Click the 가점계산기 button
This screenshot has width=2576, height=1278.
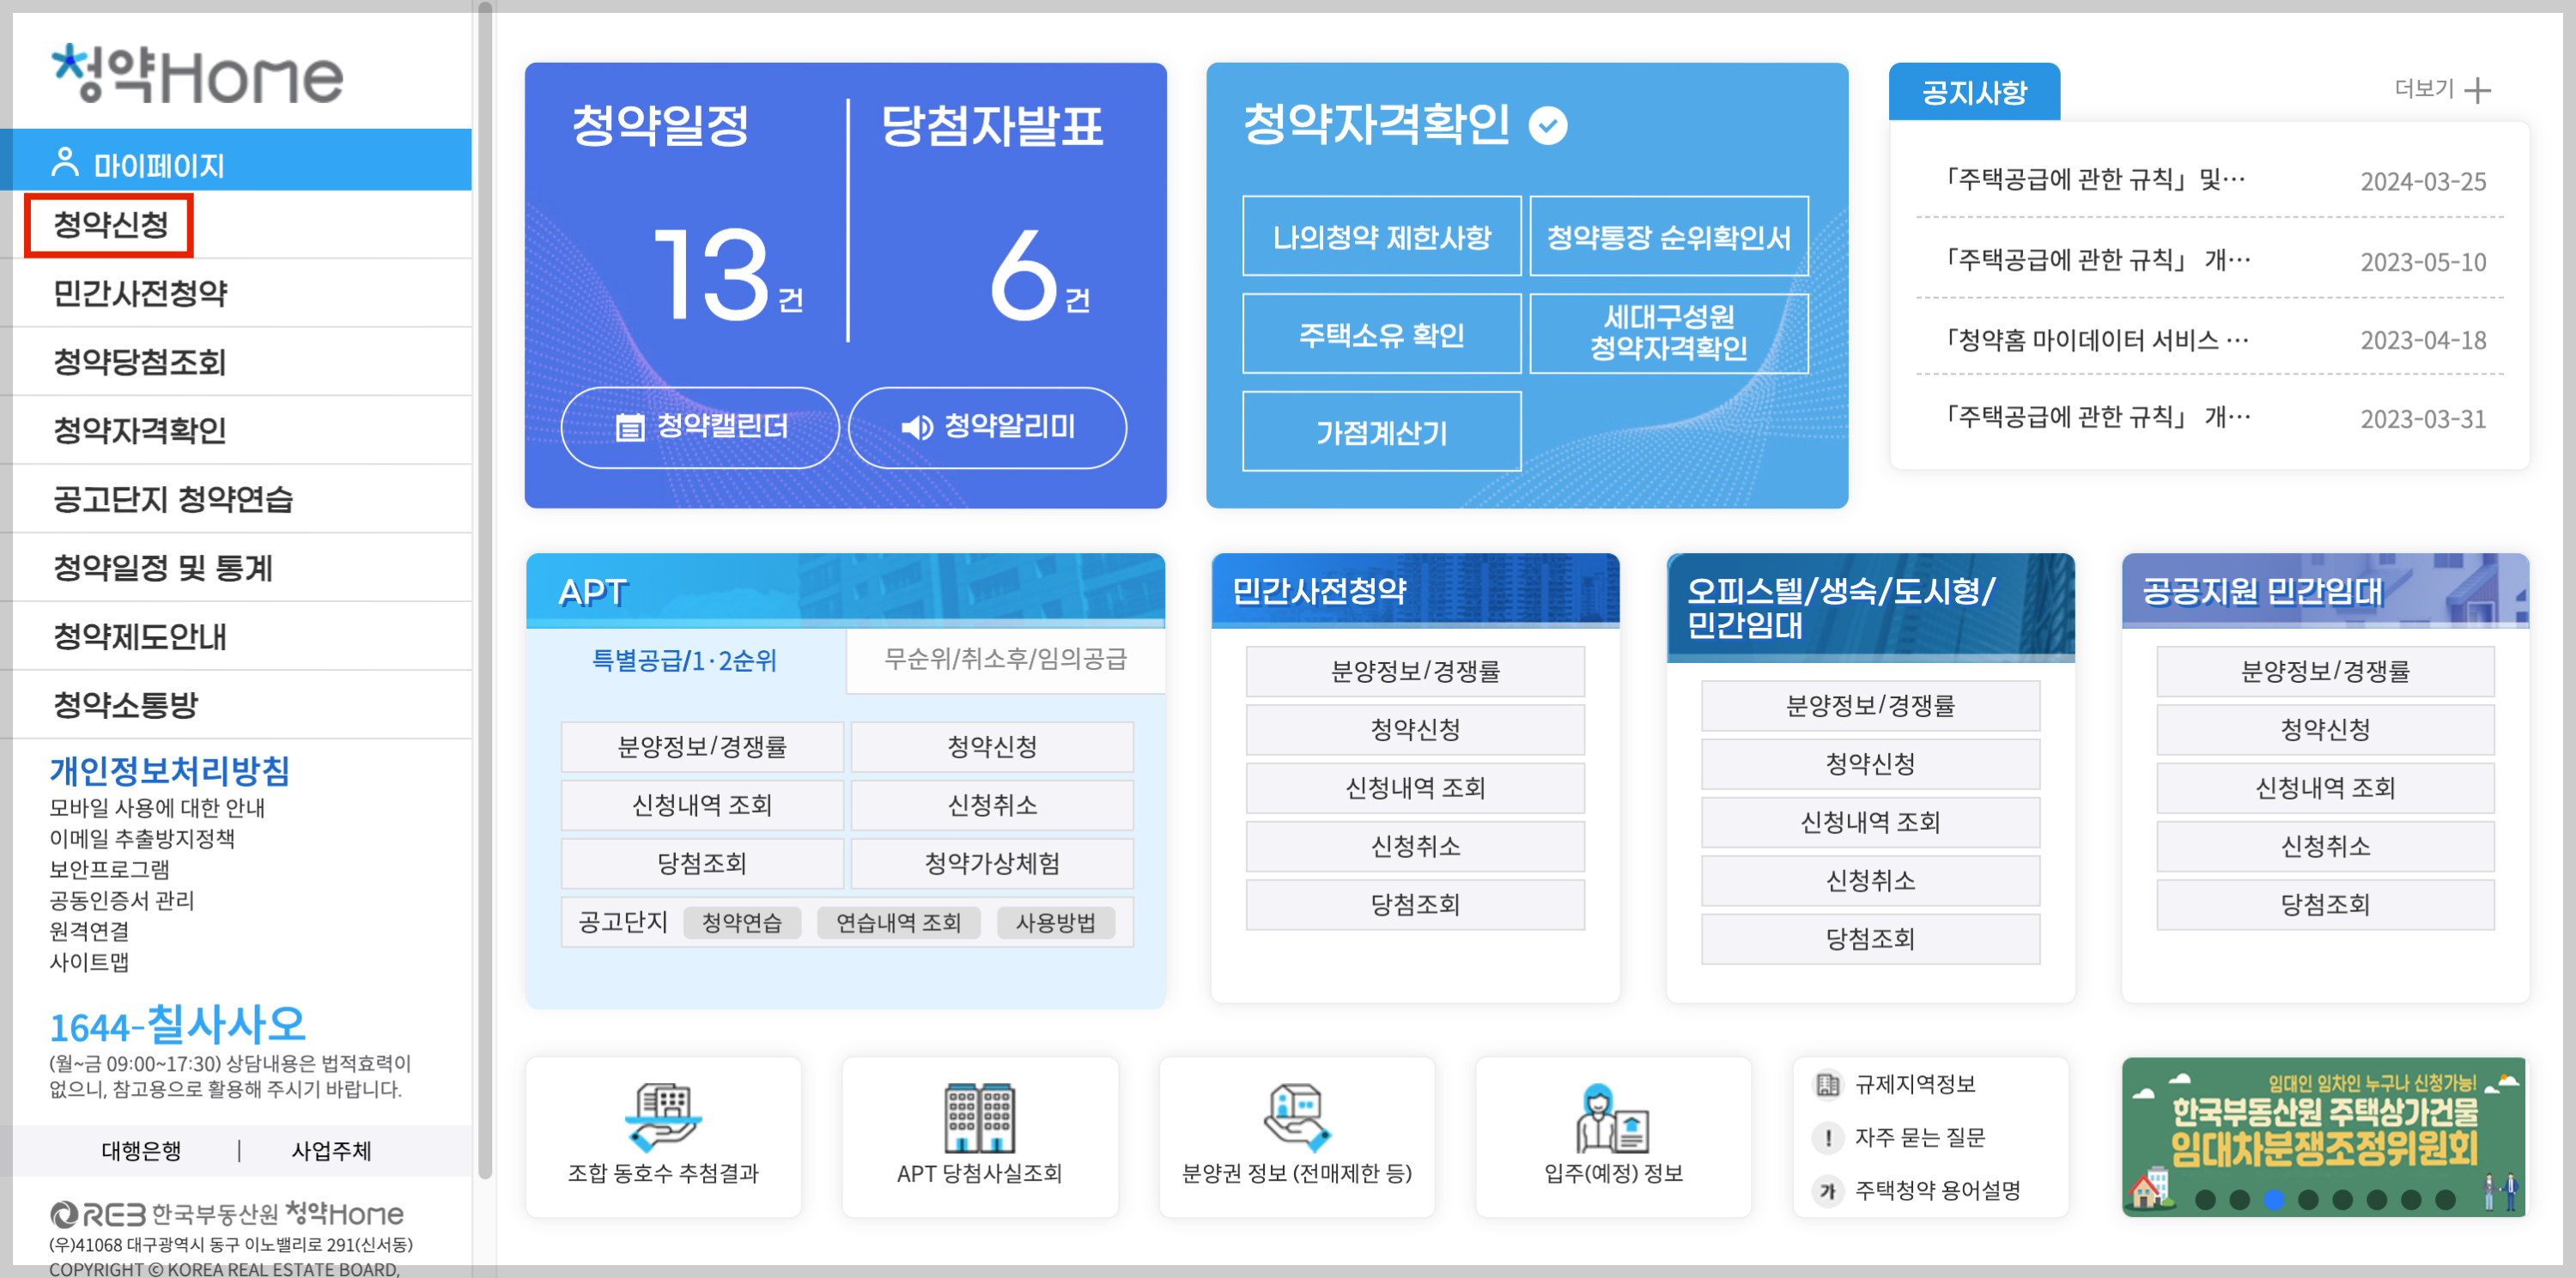(1380, 432)
